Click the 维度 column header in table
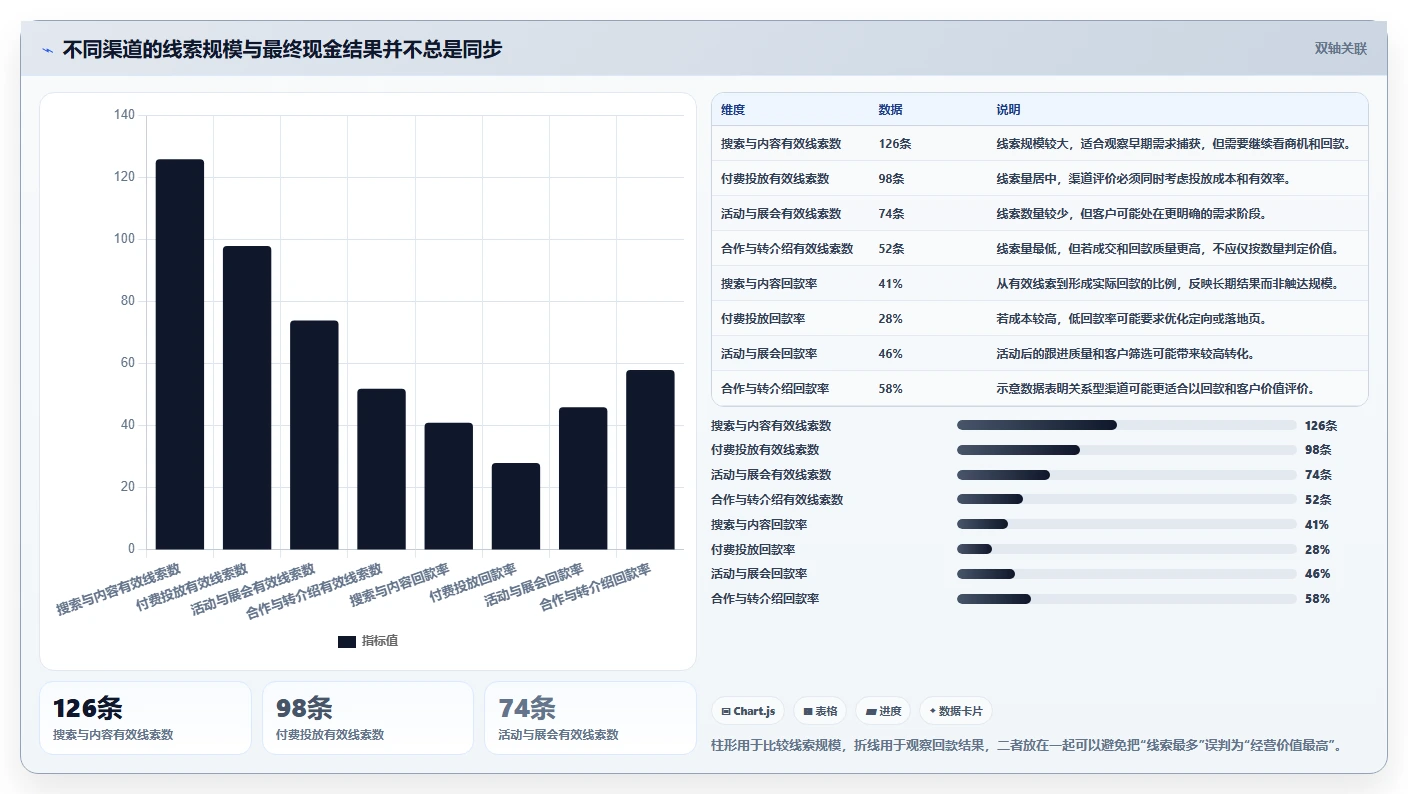Viewport: 1408px width, 794px height. tap(733, 110)
